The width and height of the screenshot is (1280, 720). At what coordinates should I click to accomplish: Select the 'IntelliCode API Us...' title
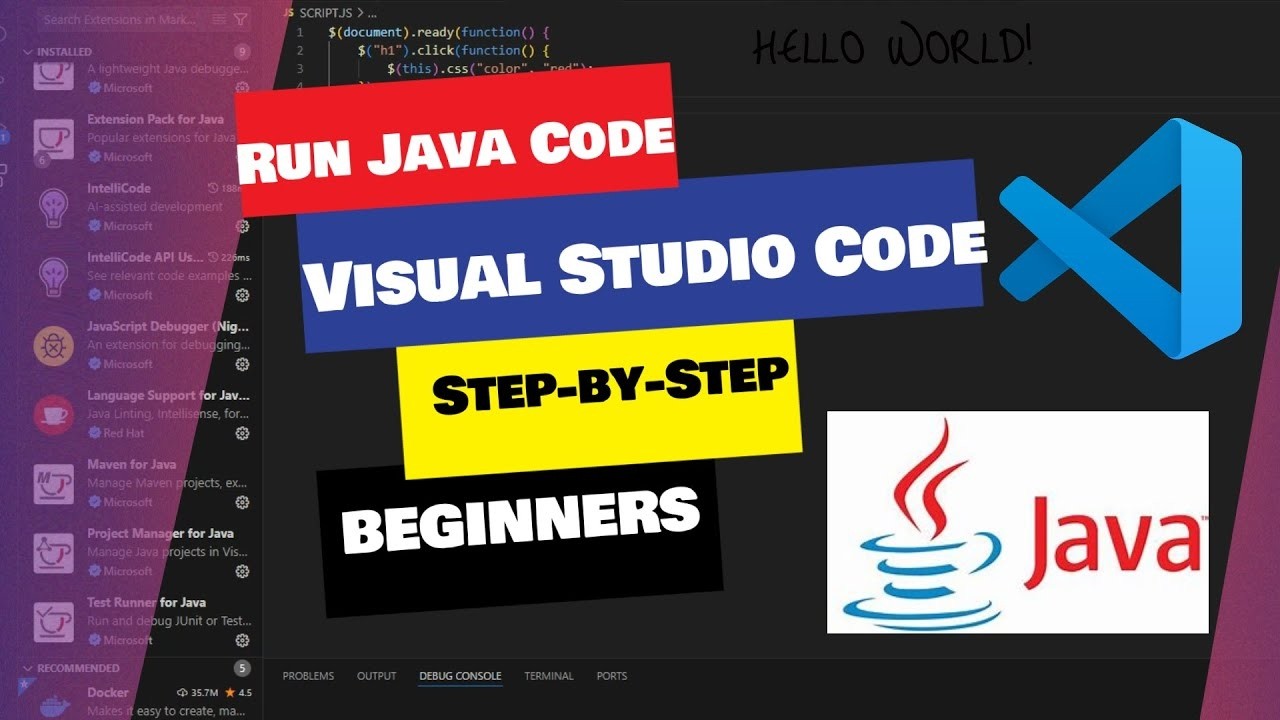[145, 257]
